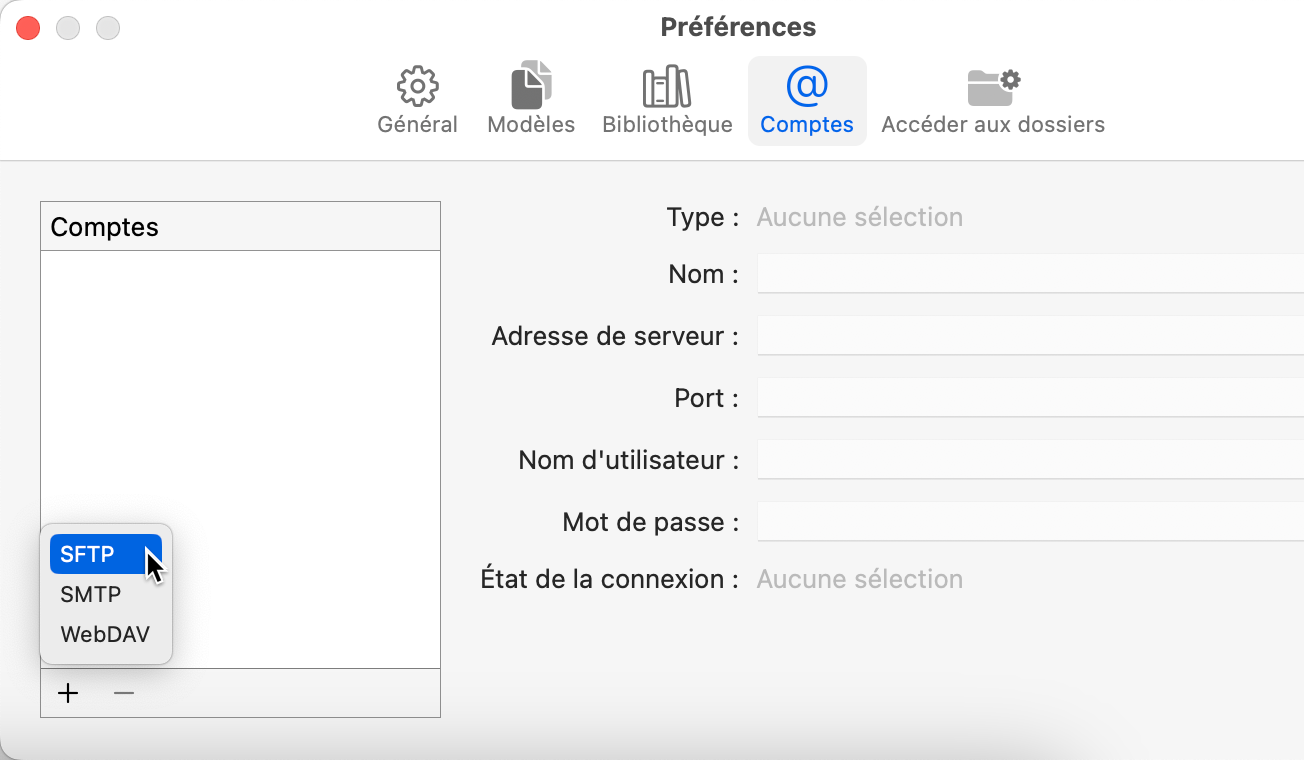Viewport: 1304px width, 760px height.
Task: Open the Bibliothèque settings icon
Action: coord(666,97)
